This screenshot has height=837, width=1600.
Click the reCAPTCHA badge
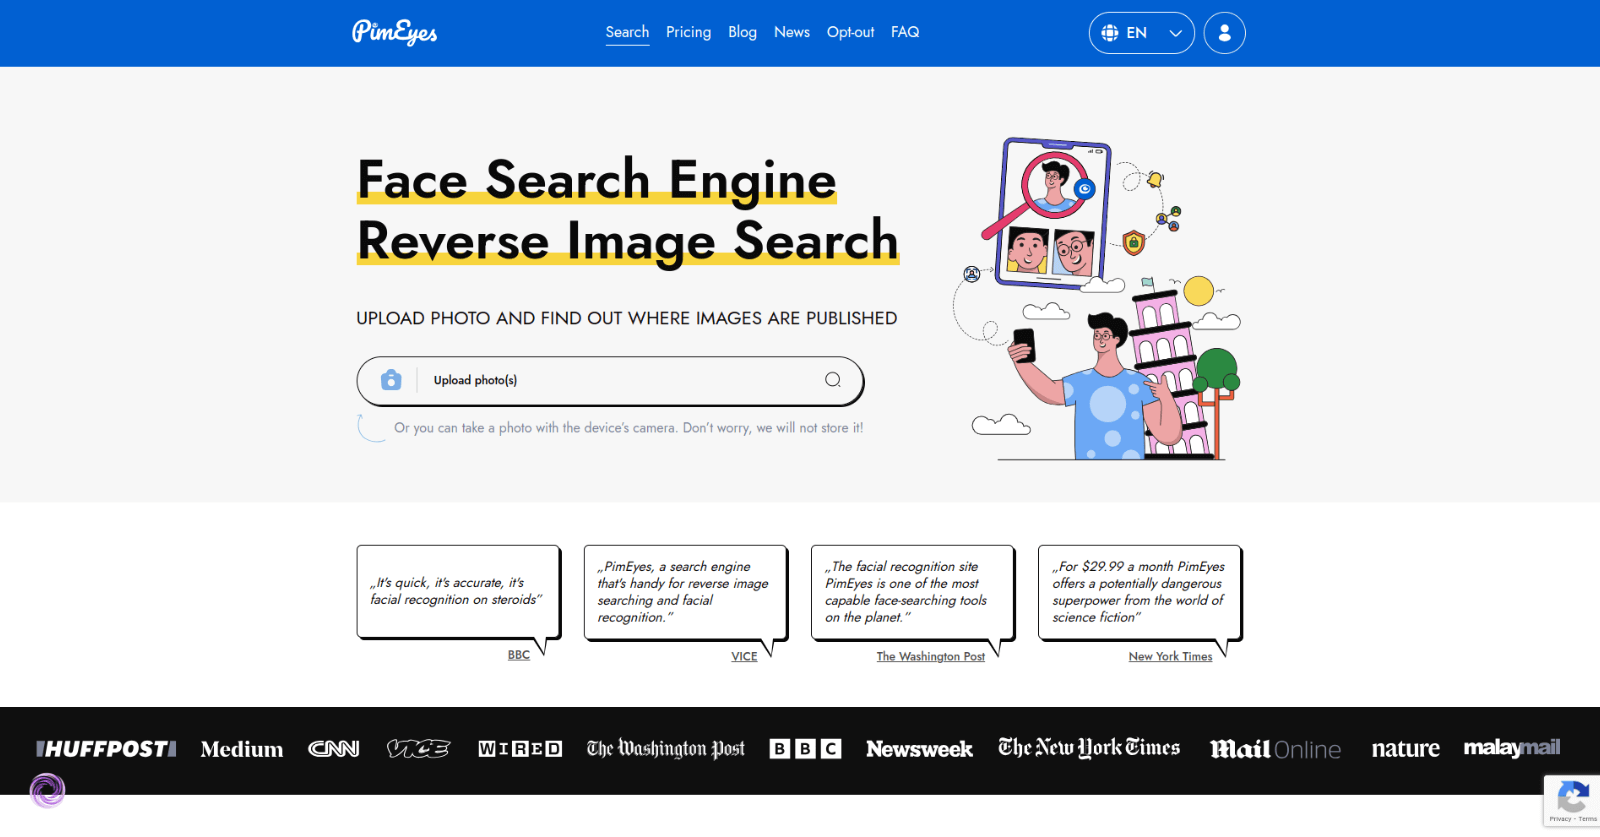pos(1572,801)
